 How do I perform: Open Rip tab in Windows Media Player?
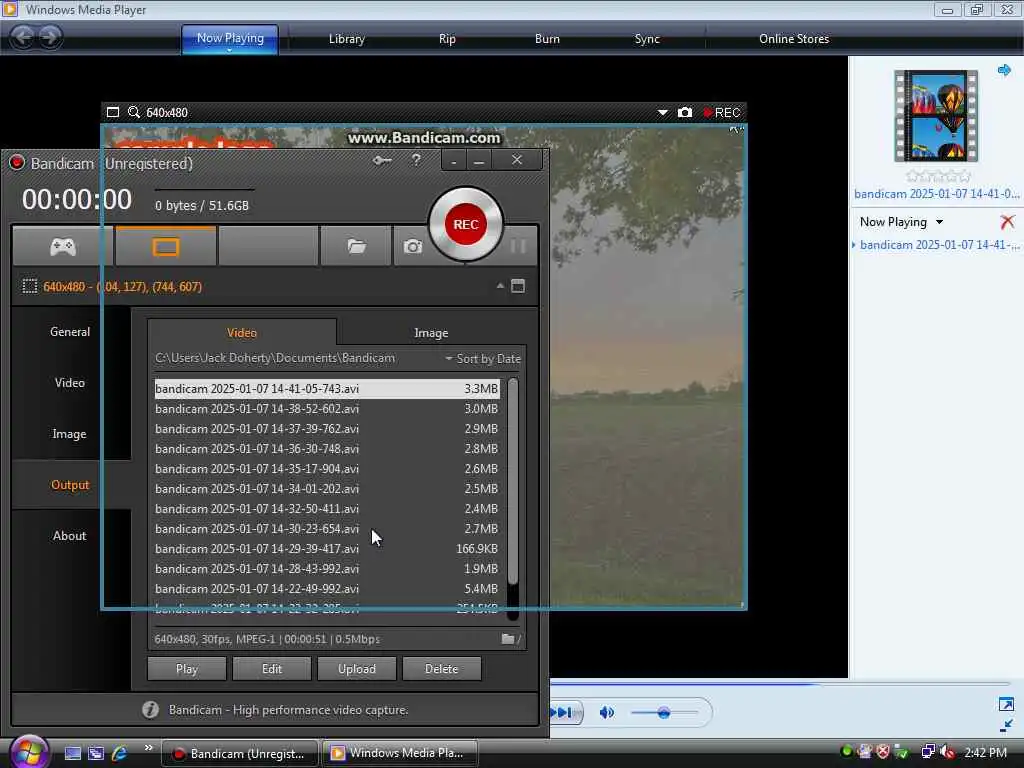[447, 39]
